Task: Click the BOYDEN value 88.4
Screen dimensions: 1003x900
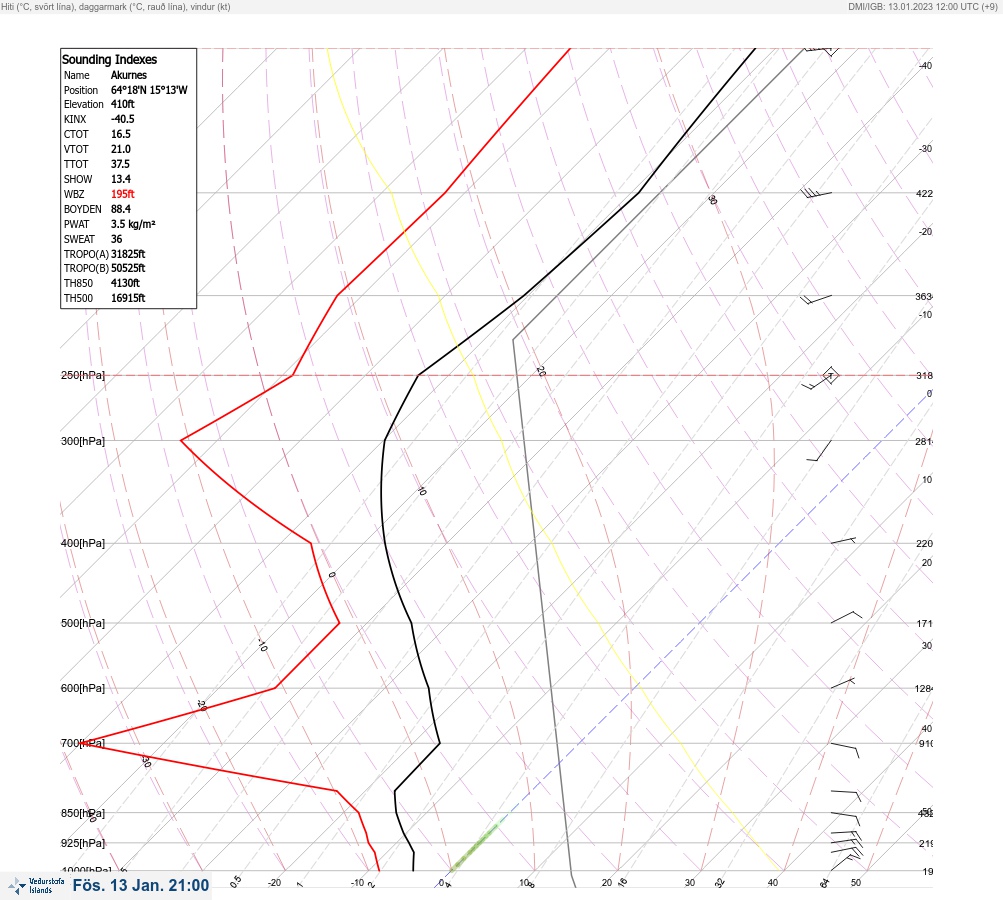Action: (x=120, y=209)
